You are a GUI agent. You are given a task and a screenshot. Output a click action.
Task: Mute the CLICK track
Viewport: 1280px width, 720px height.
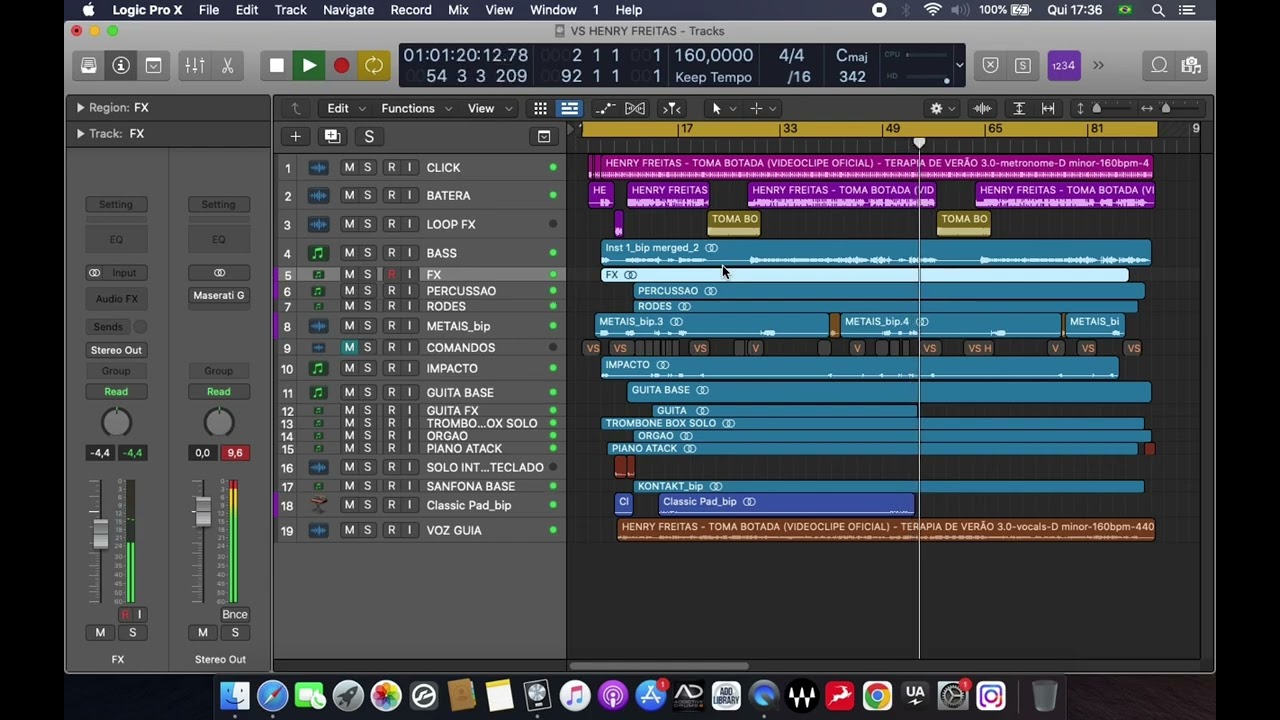click(349, 167)
